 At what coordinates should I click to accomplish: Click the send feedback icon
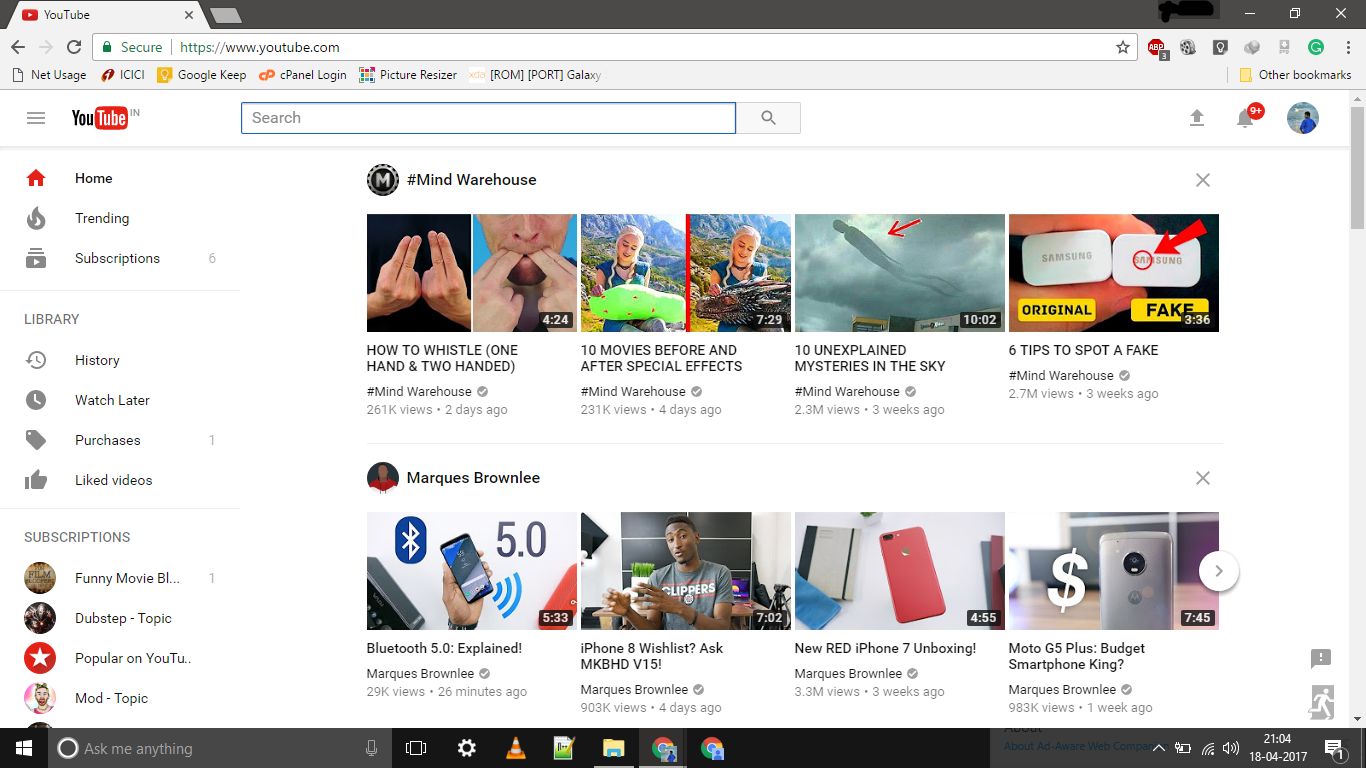tap(1321, 658)
